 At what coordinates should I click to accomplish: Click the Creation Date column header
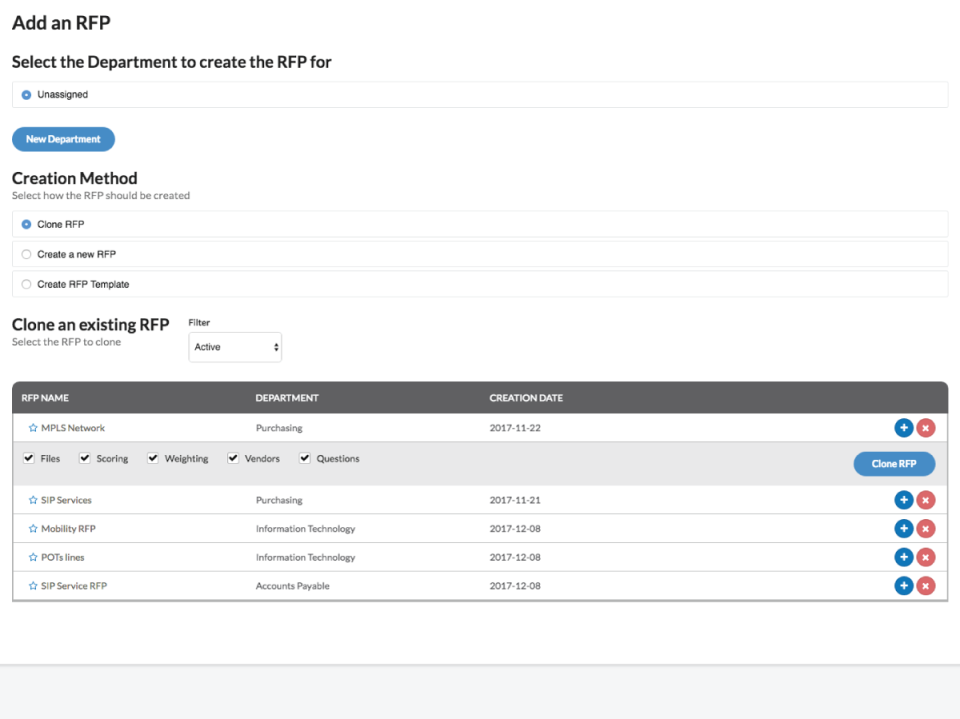tap(526, 398)
